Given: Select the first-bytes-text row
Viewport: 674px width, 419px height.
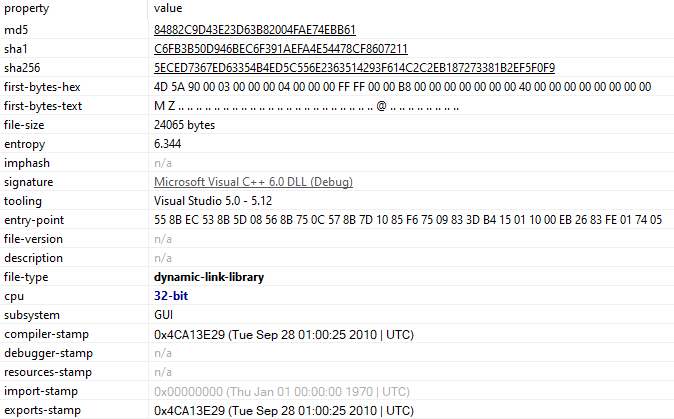Looking at the screenshot, I should click(306, 106).
